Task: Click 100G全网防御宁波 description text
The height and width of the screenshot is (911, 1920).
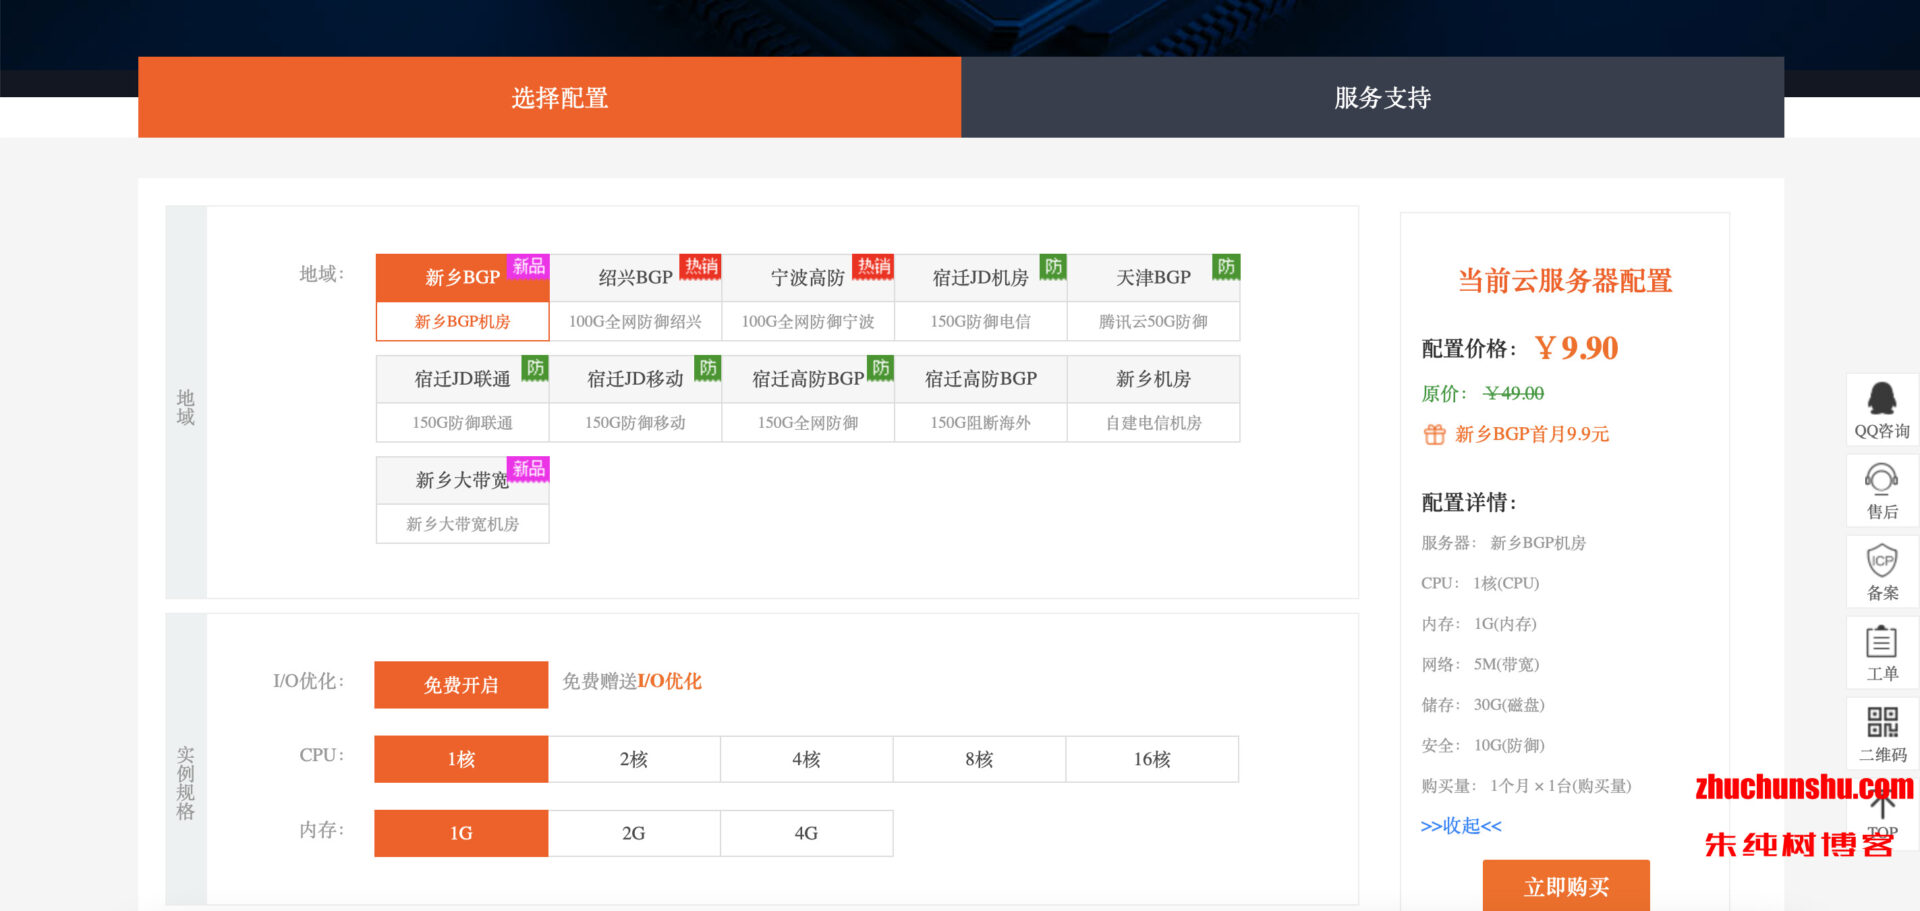Action: coord(808,321)
